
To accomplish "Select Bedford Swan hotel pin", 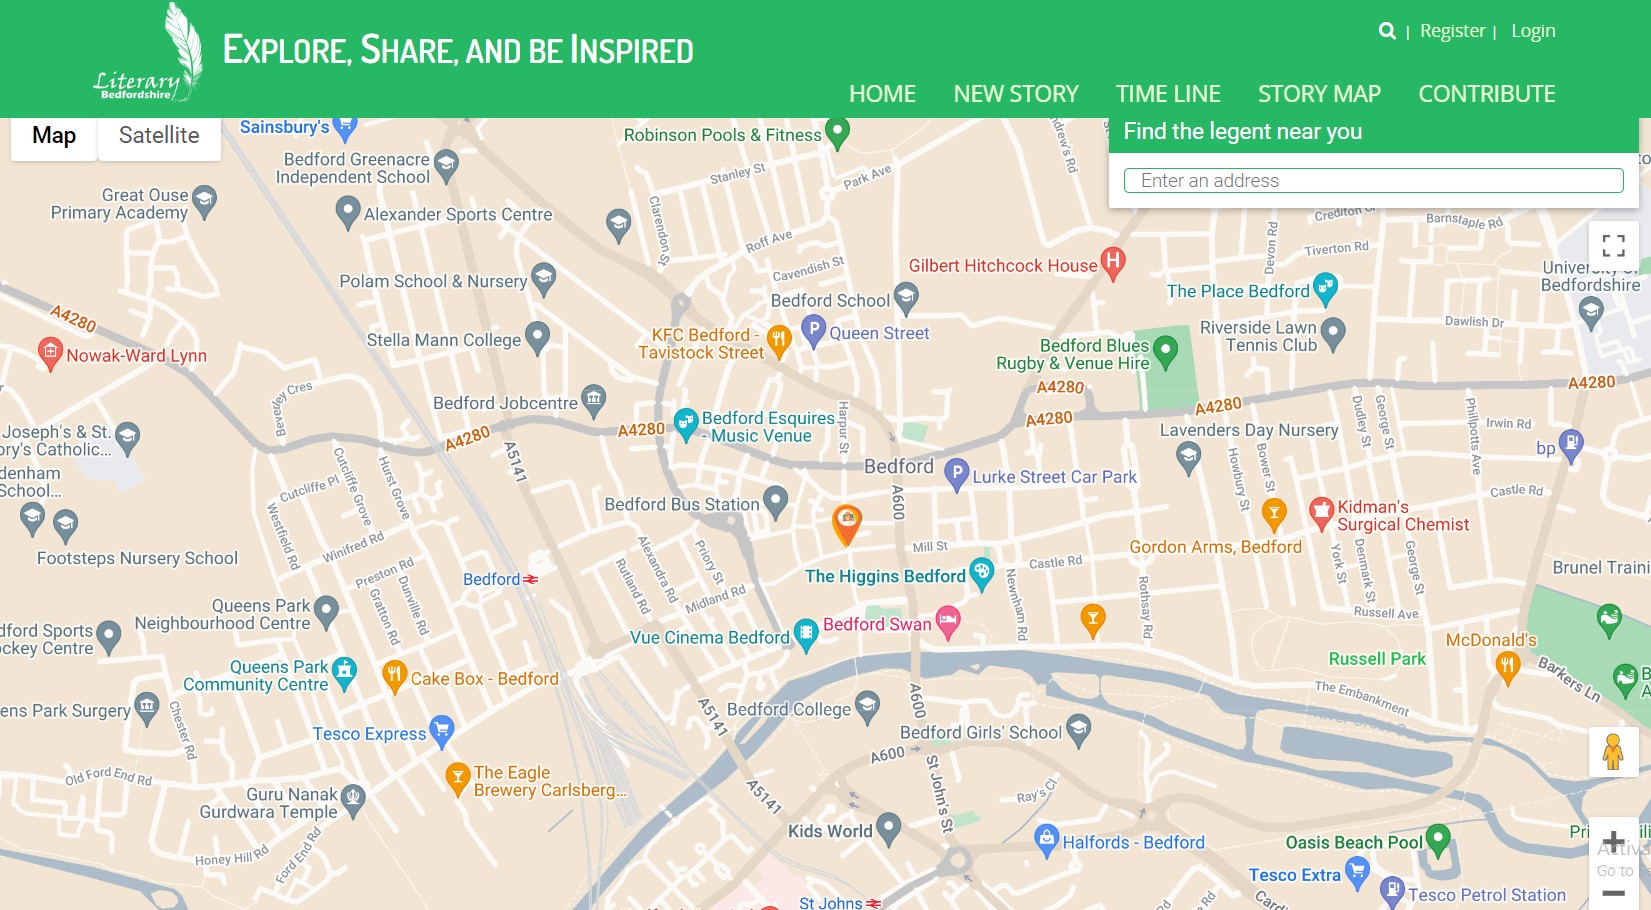I will 947,622.
